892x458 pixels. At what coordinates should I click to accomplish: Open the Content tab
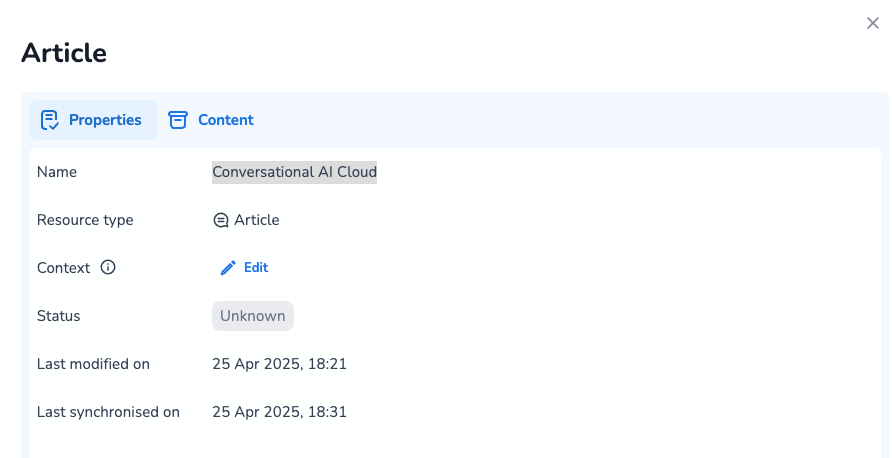coord(225,120)
